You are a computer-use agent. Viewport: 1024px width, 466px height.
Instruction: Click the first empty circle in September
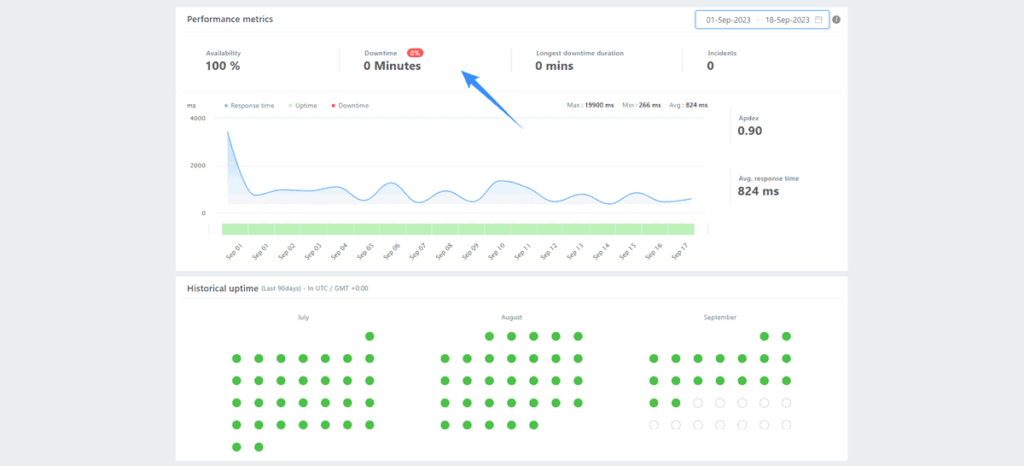coord(698,403)
